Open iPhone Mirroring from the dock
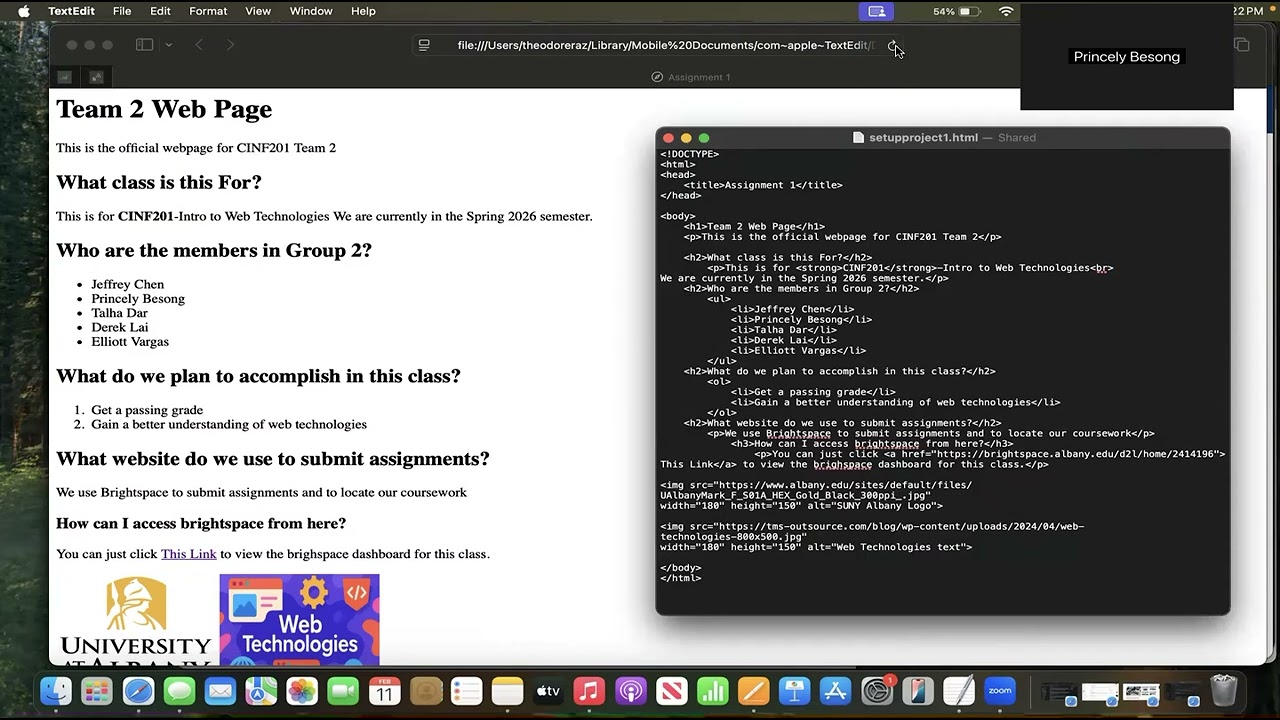The image size is (1280, 720). point(918,691)
